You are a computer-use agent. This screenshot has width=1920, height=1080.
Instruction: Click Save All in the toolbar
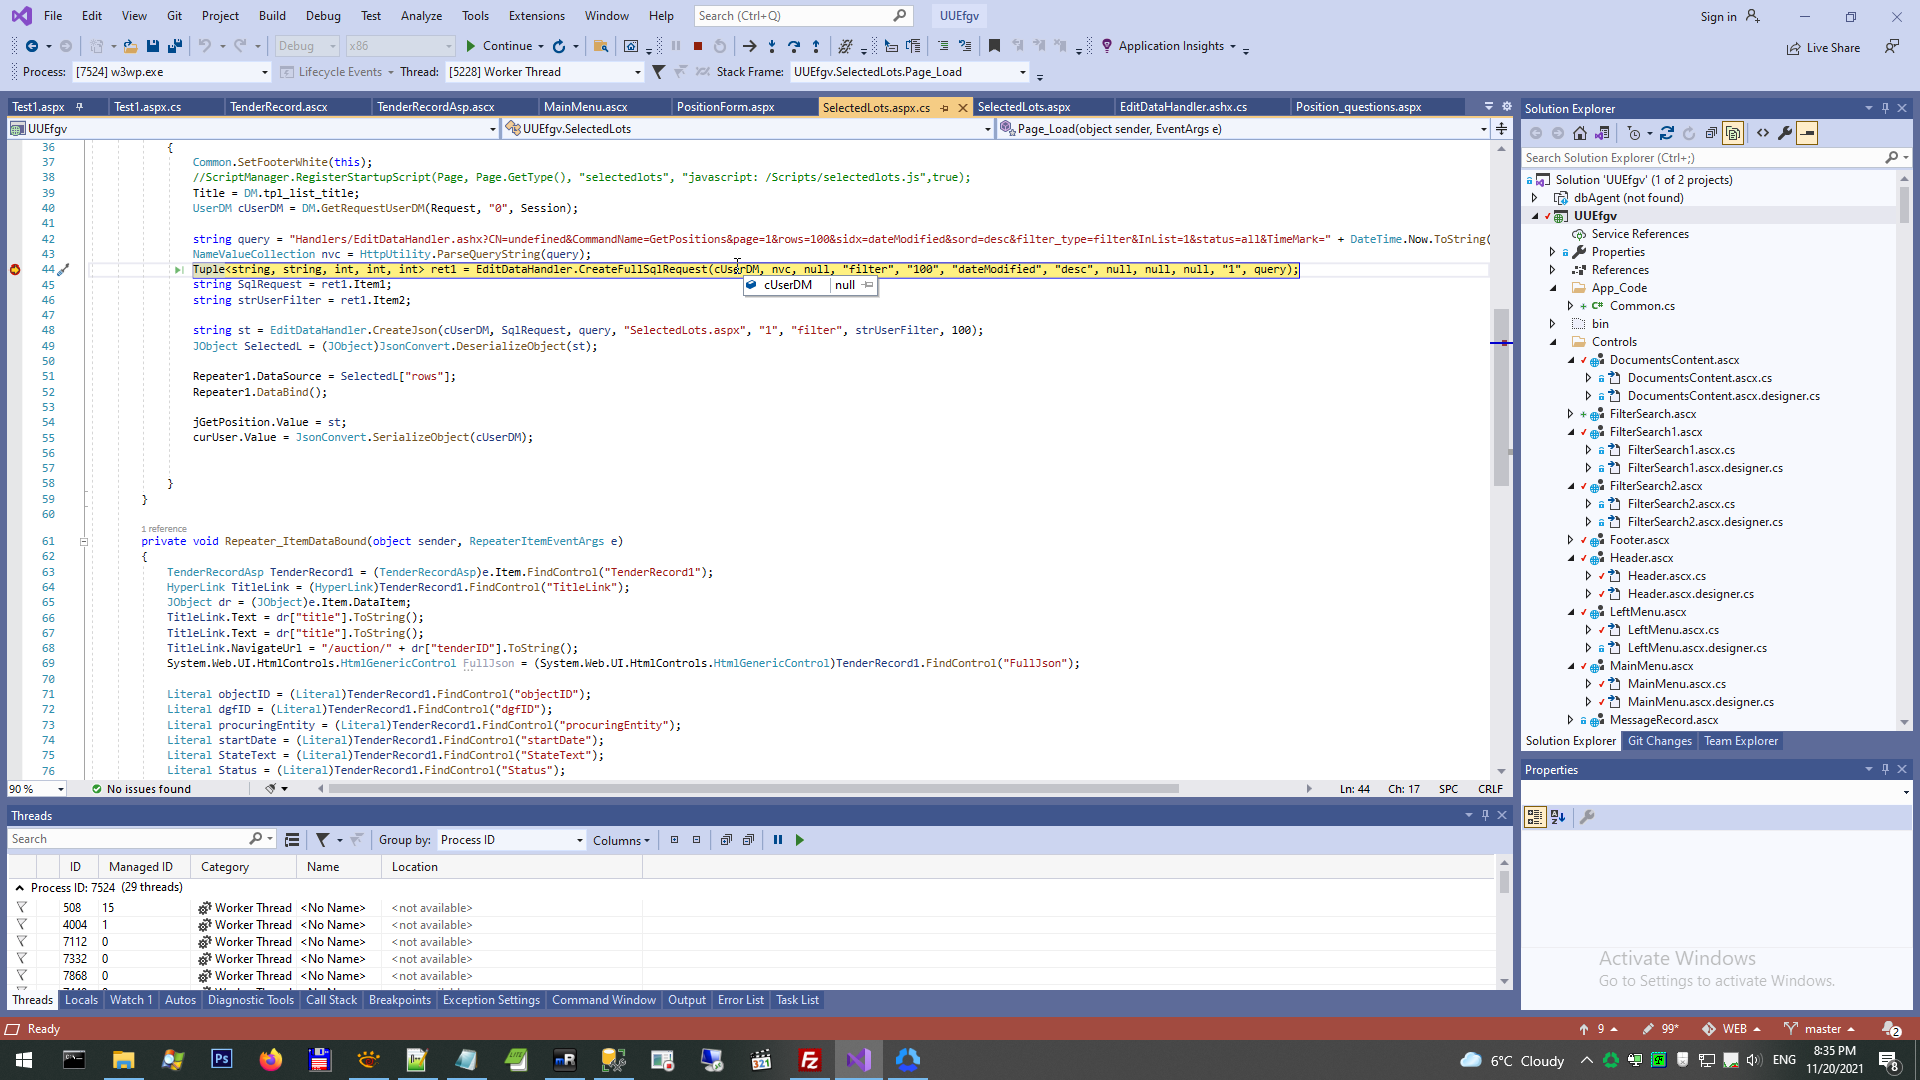(x=175, y=46)
